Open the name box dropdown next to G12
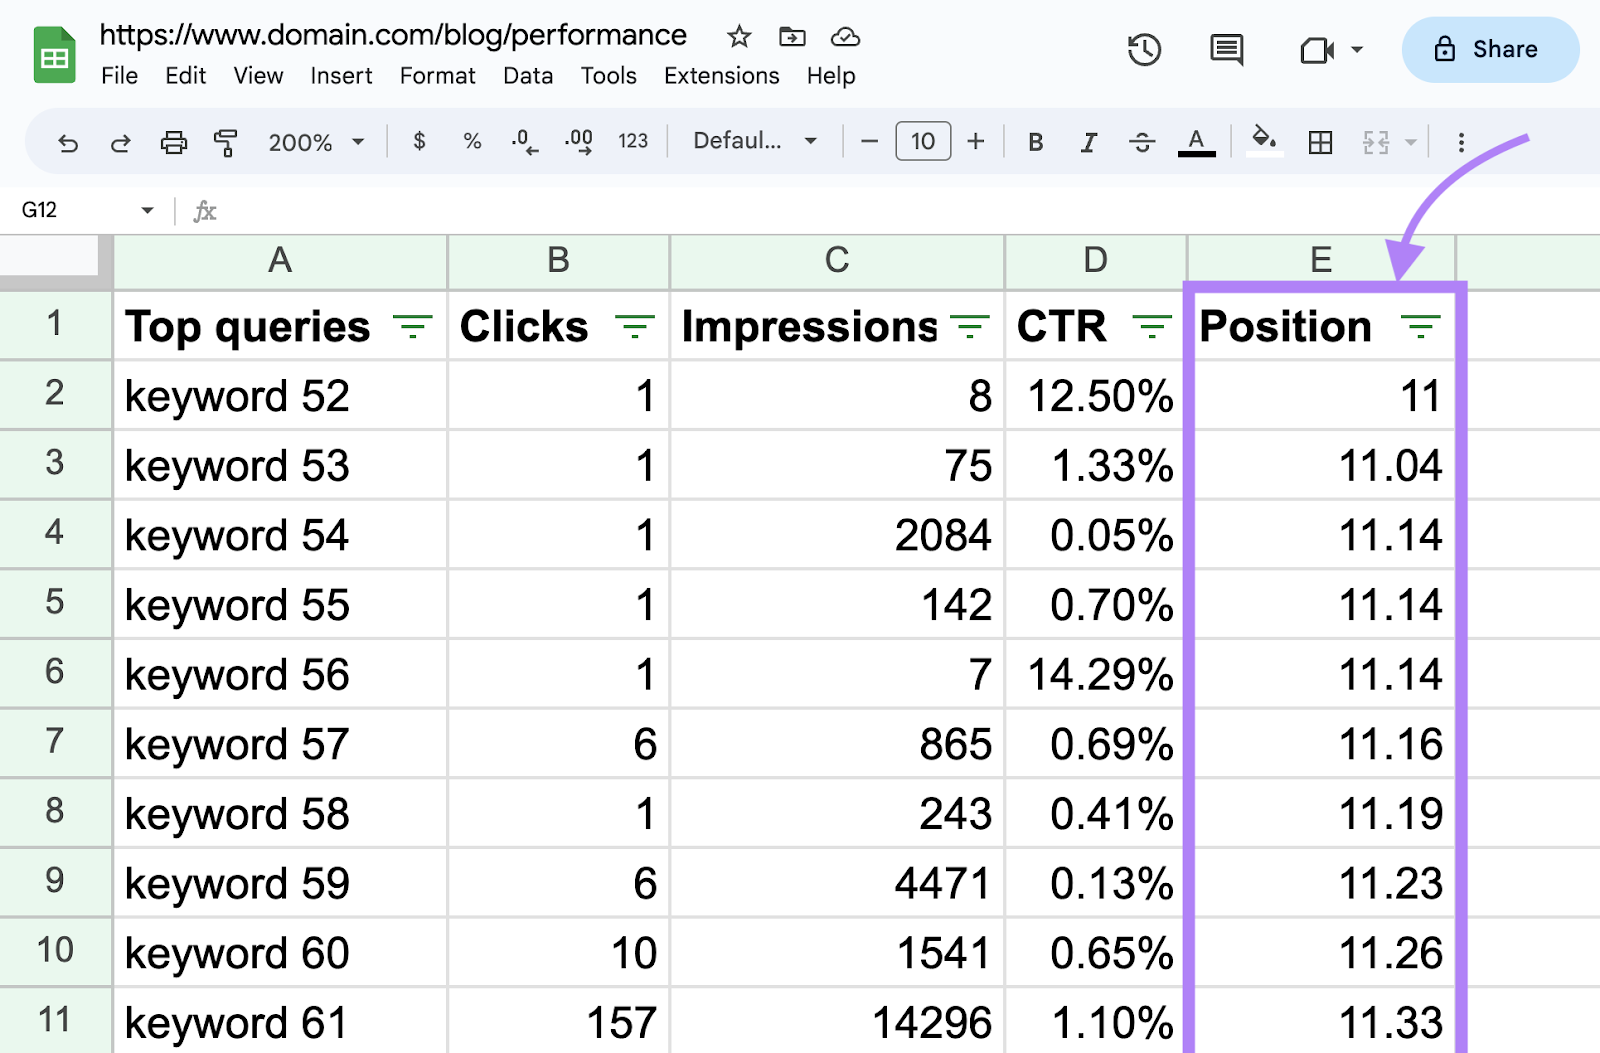The image size is (1600, 1053). [147, 210]
